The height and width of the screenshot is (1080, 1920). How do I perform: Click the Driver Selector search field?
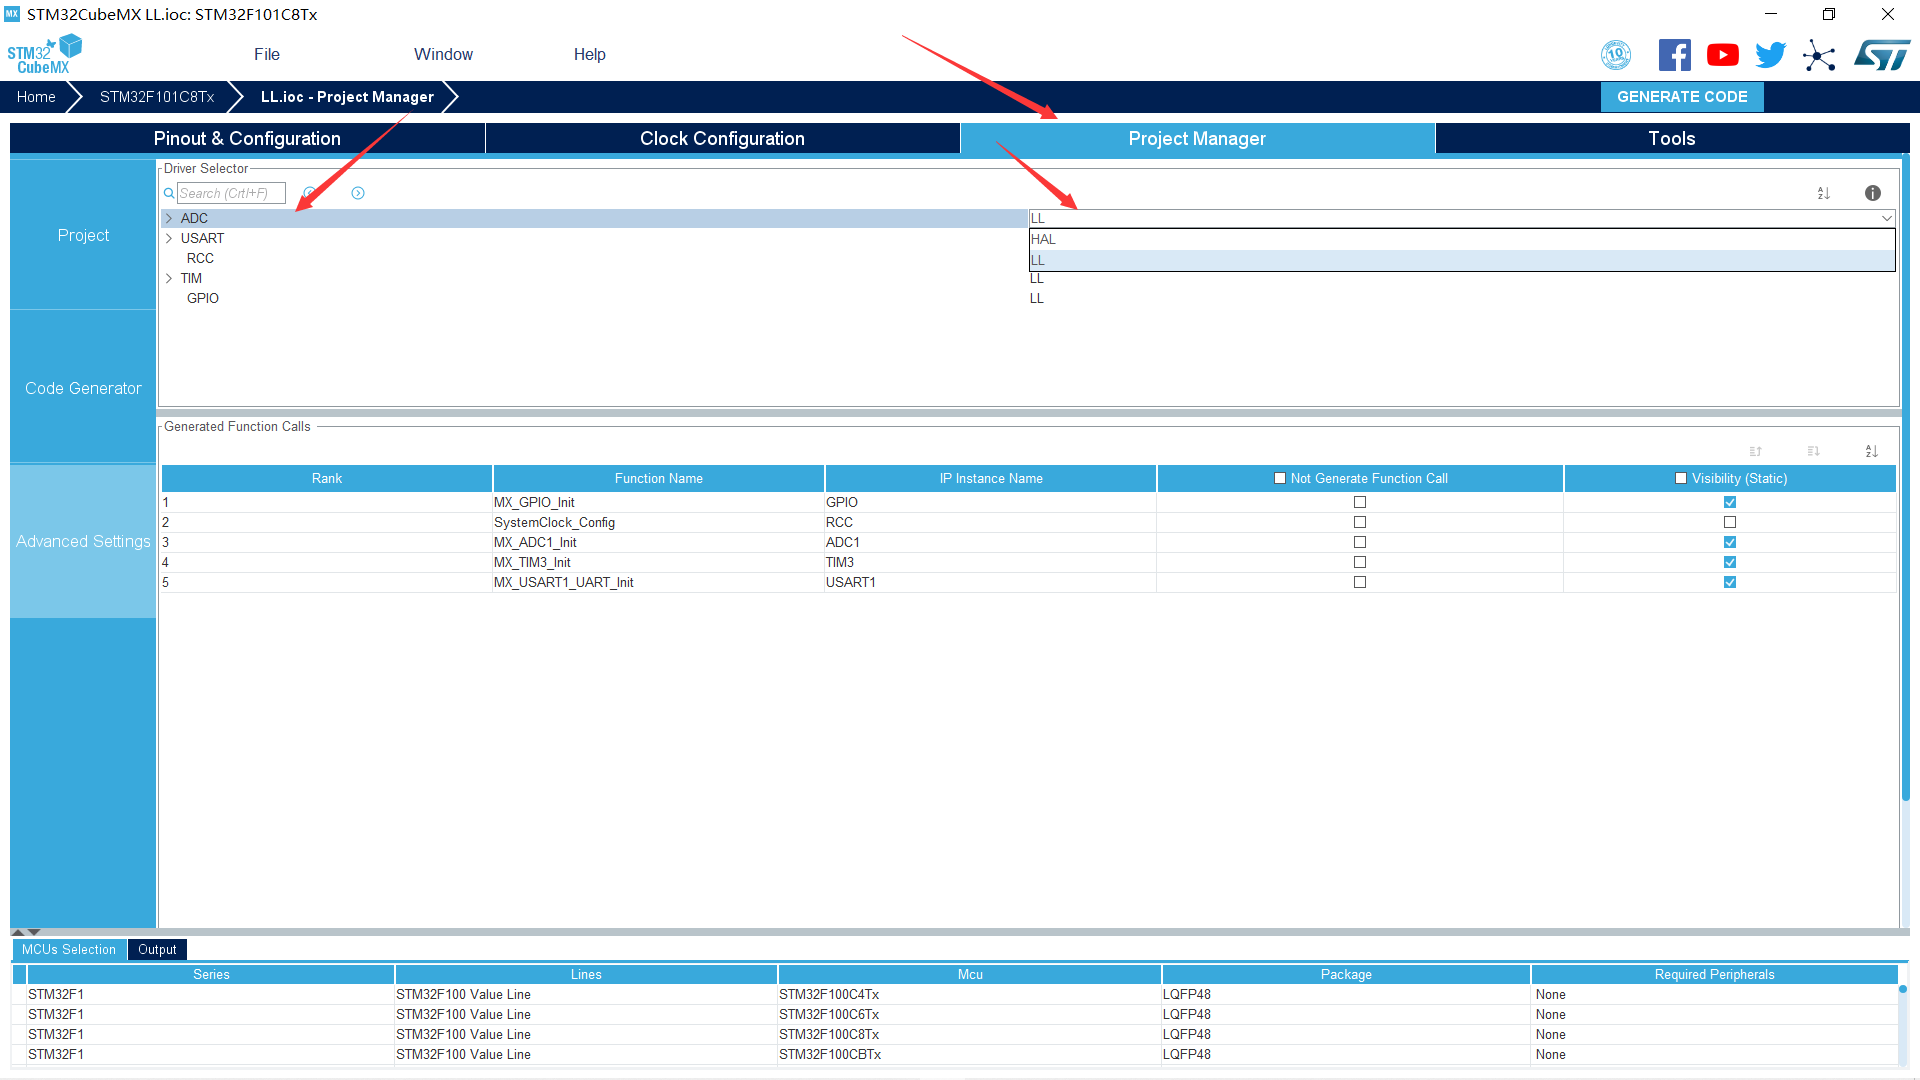click(x=231, y=193)
